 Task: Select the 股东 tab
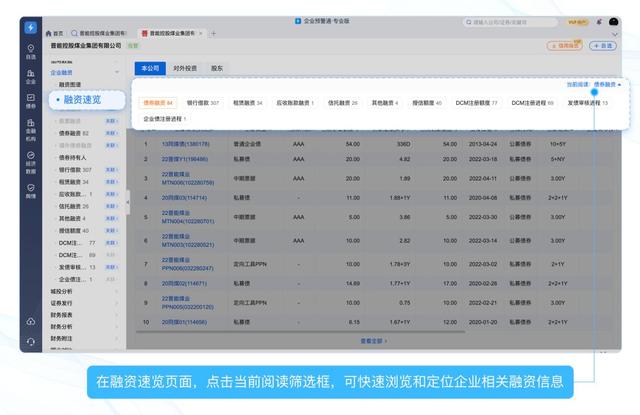tap(217, 68)
